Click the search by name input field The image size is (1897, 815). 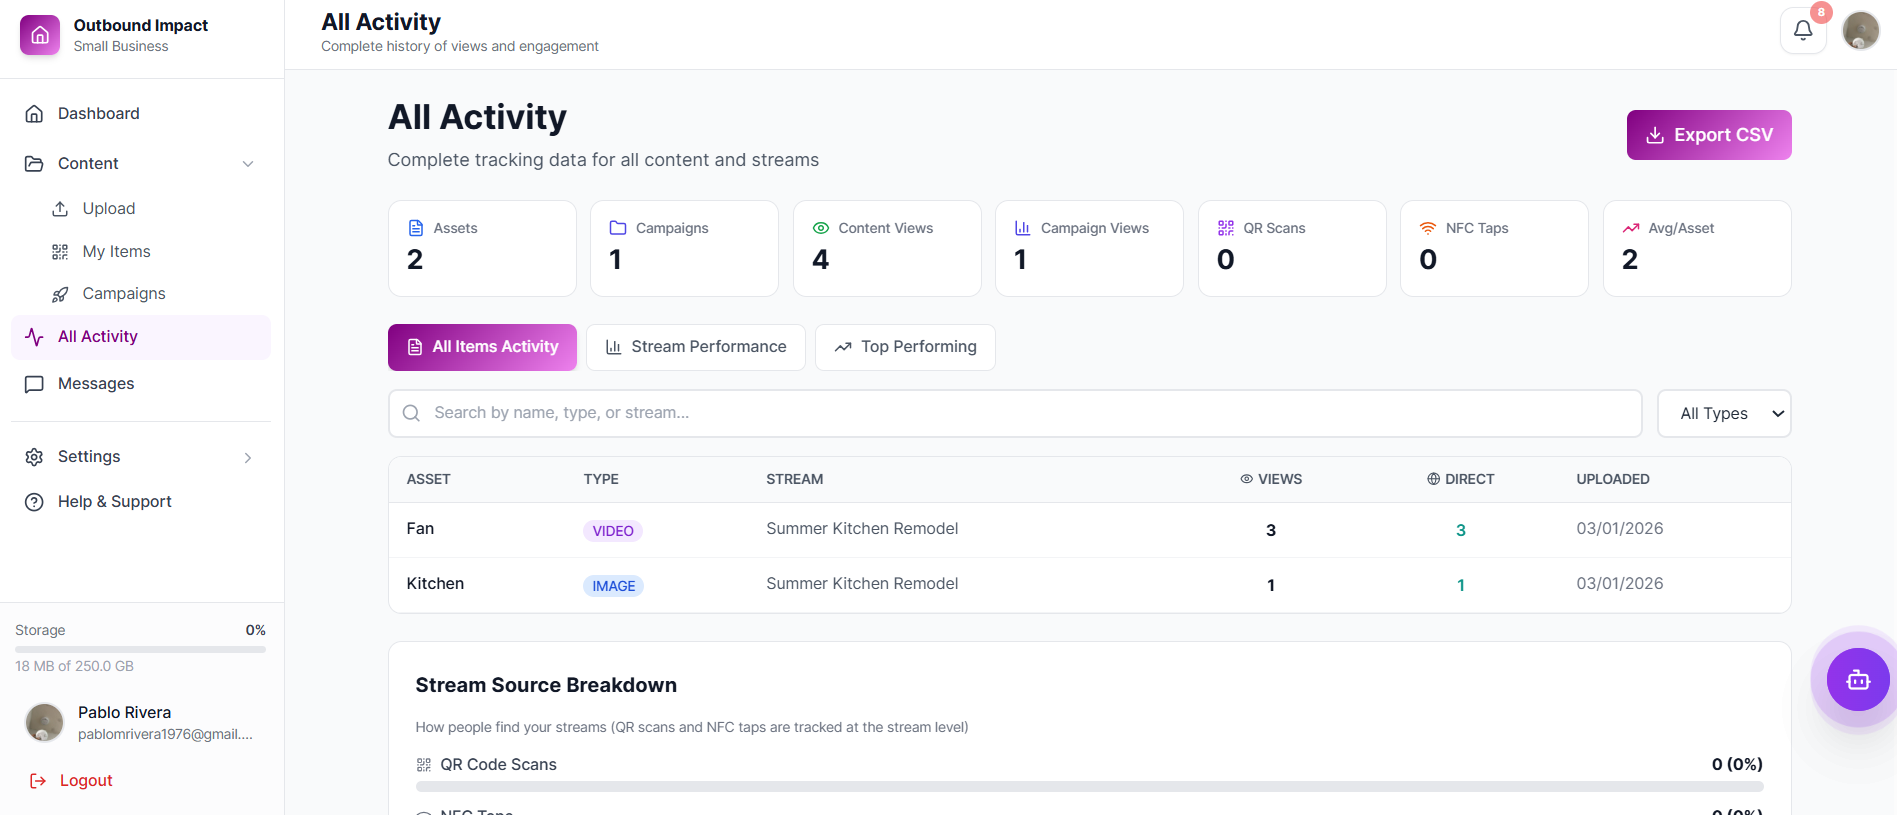click(1015, 413)
